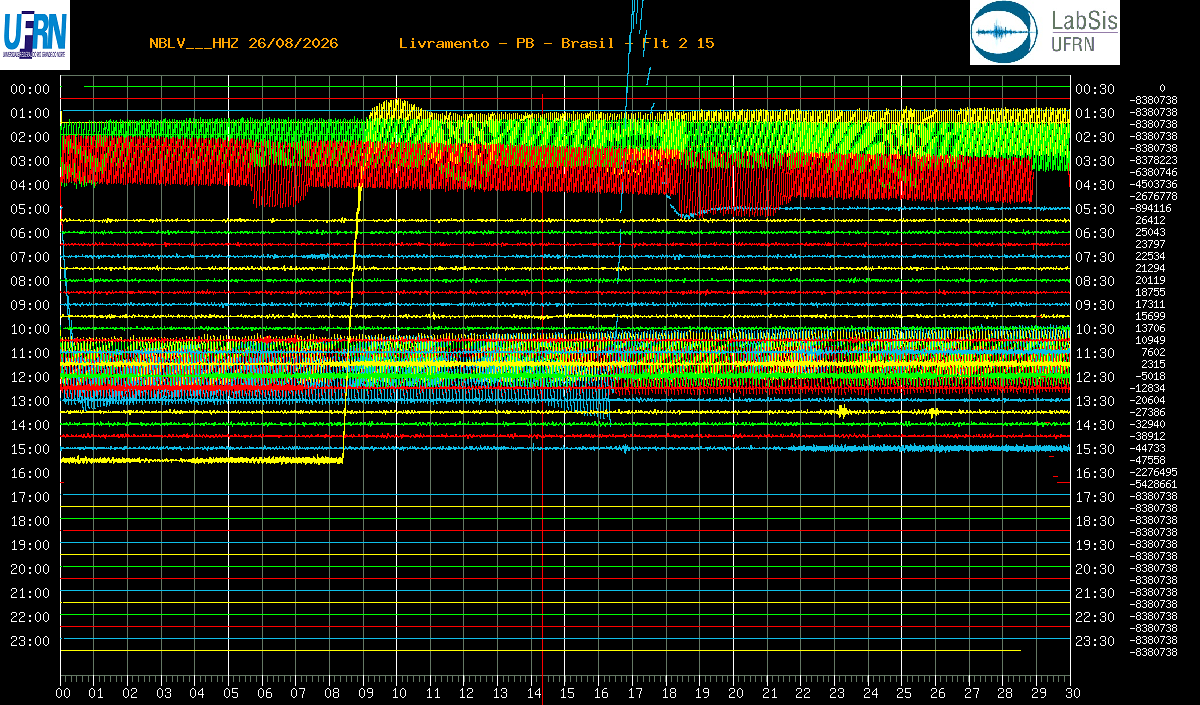Click amplitude value 25043
Image resolution: width=1200 pixels, height=705 pixels.
[1150, 232]
